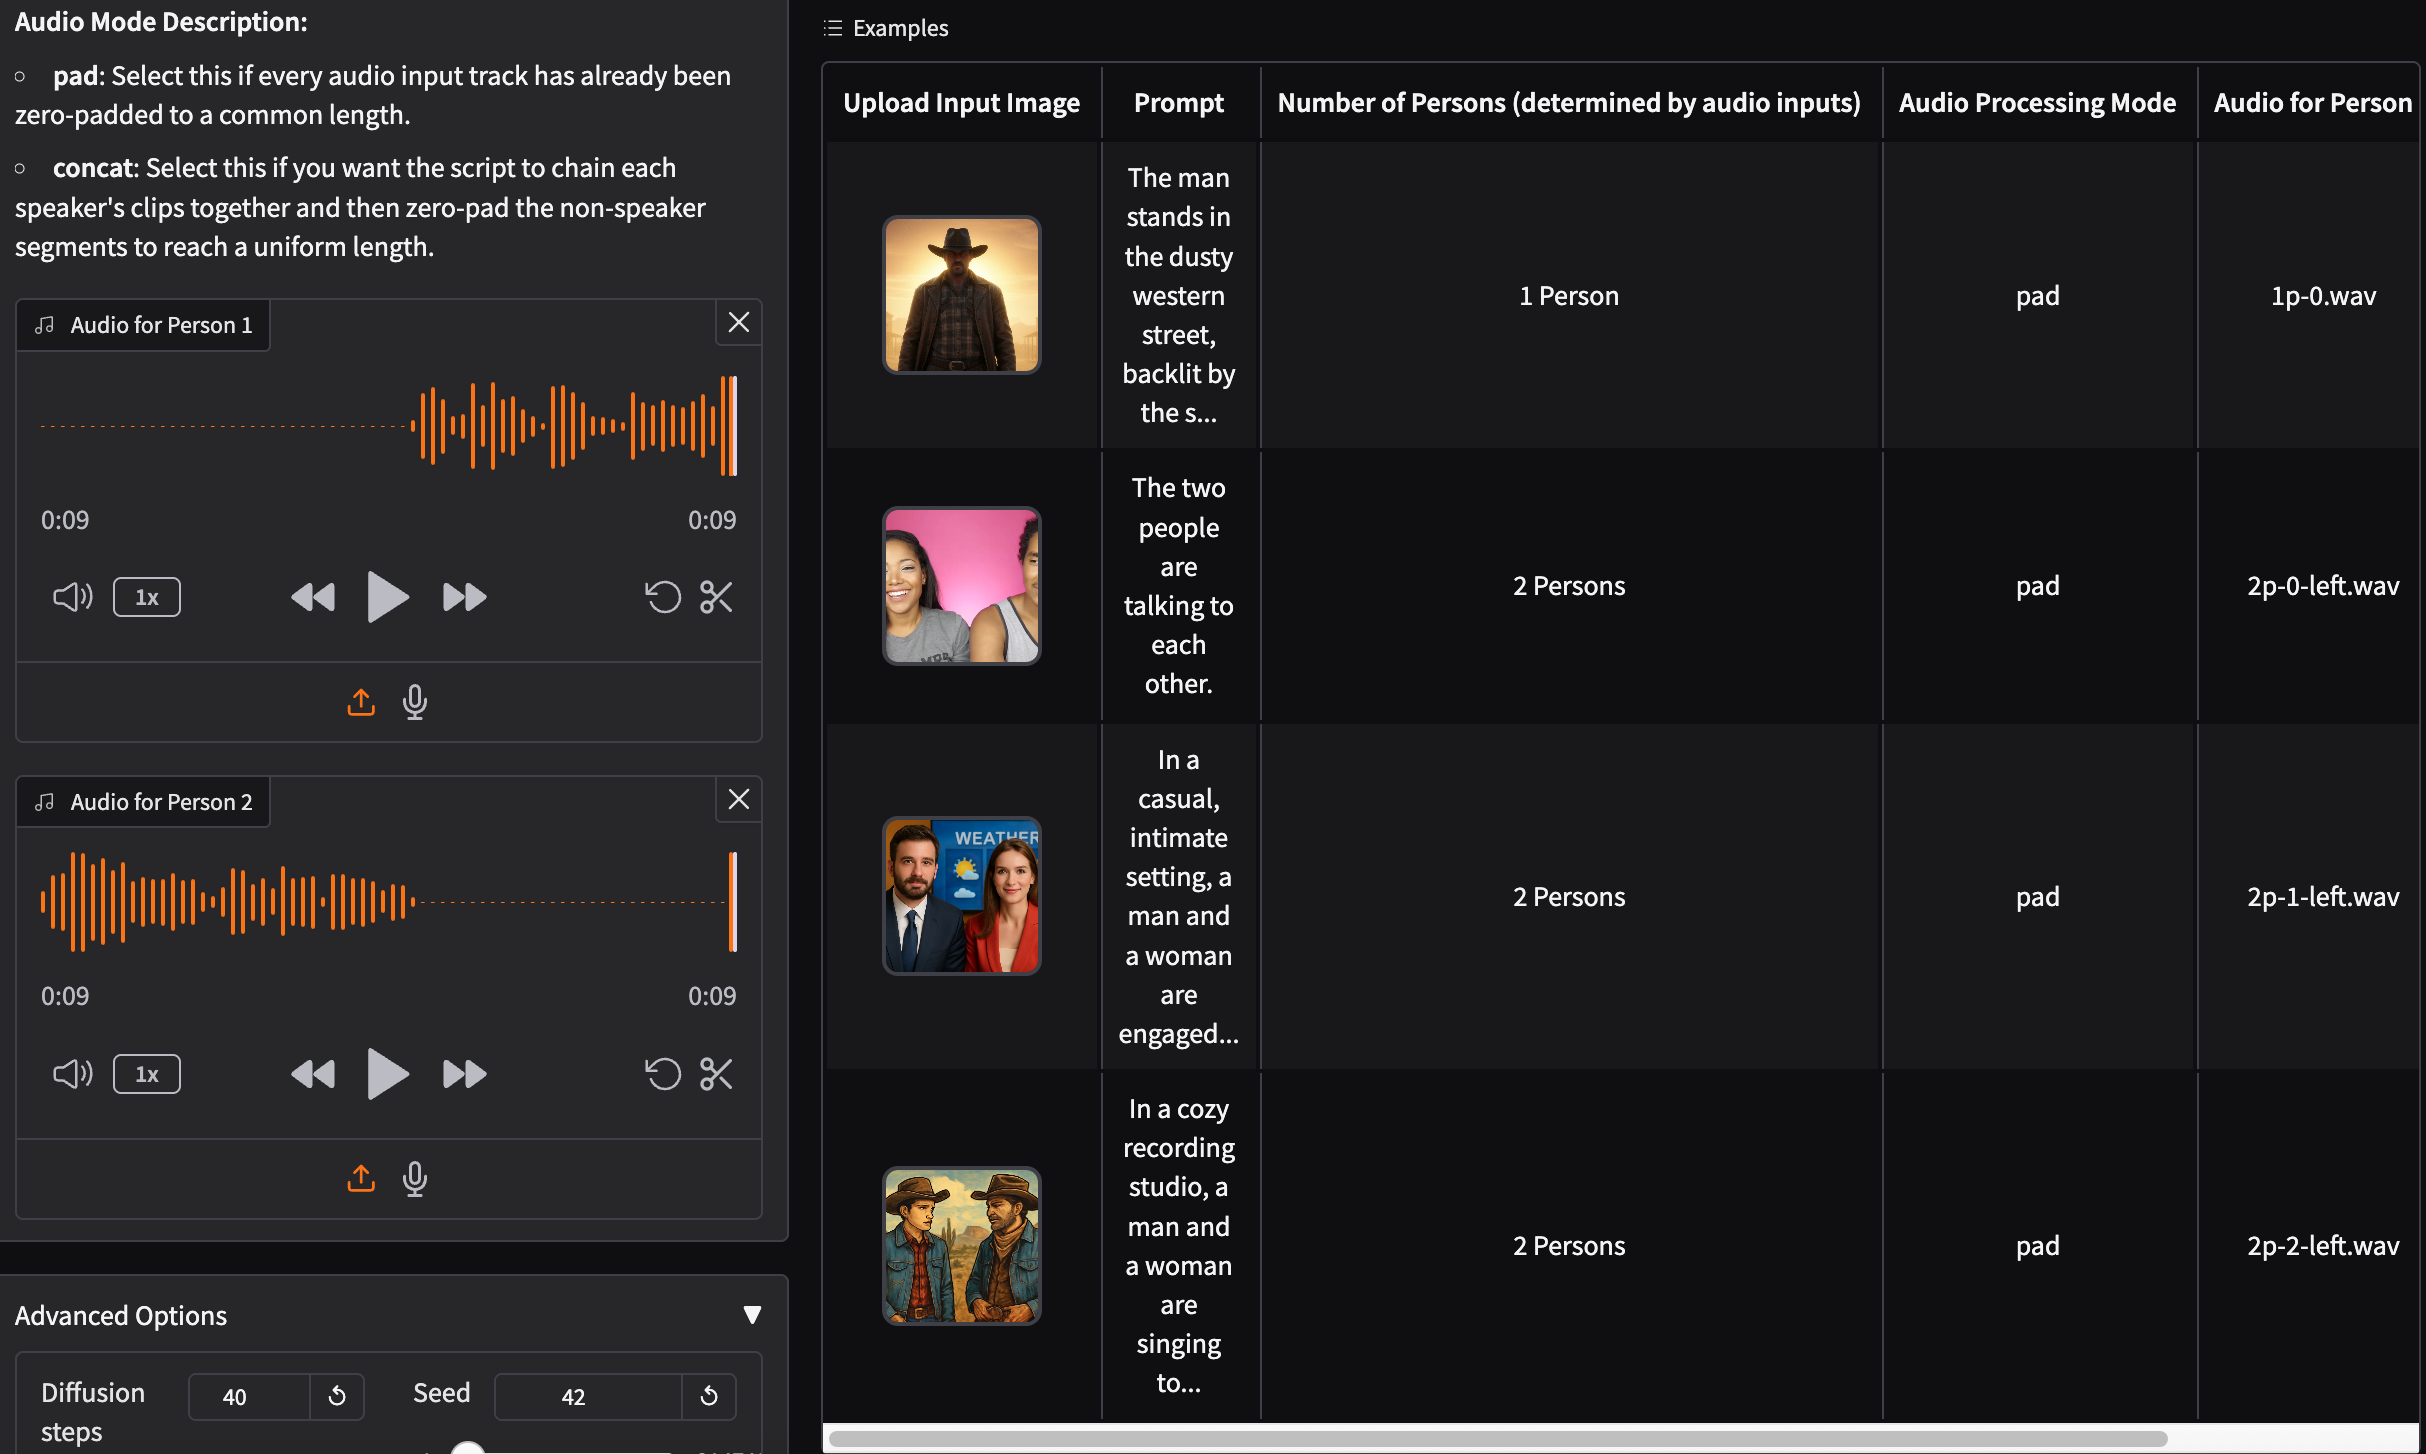The width and height of the screenshot is (2426, 1454).
Task: Reset the Diffusion steps value
Action: [x=337, y=1396]
